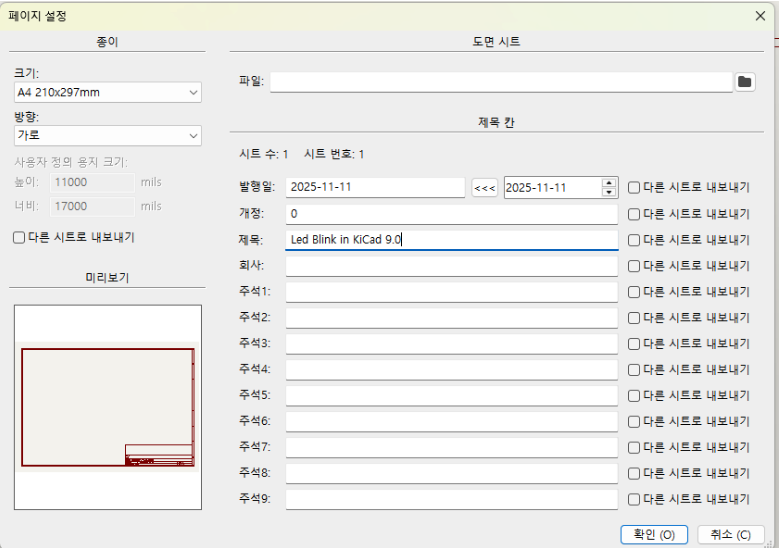The image size is (779, 548).
Task: Close the 페이지 설정 dialog
Action: 760,16
